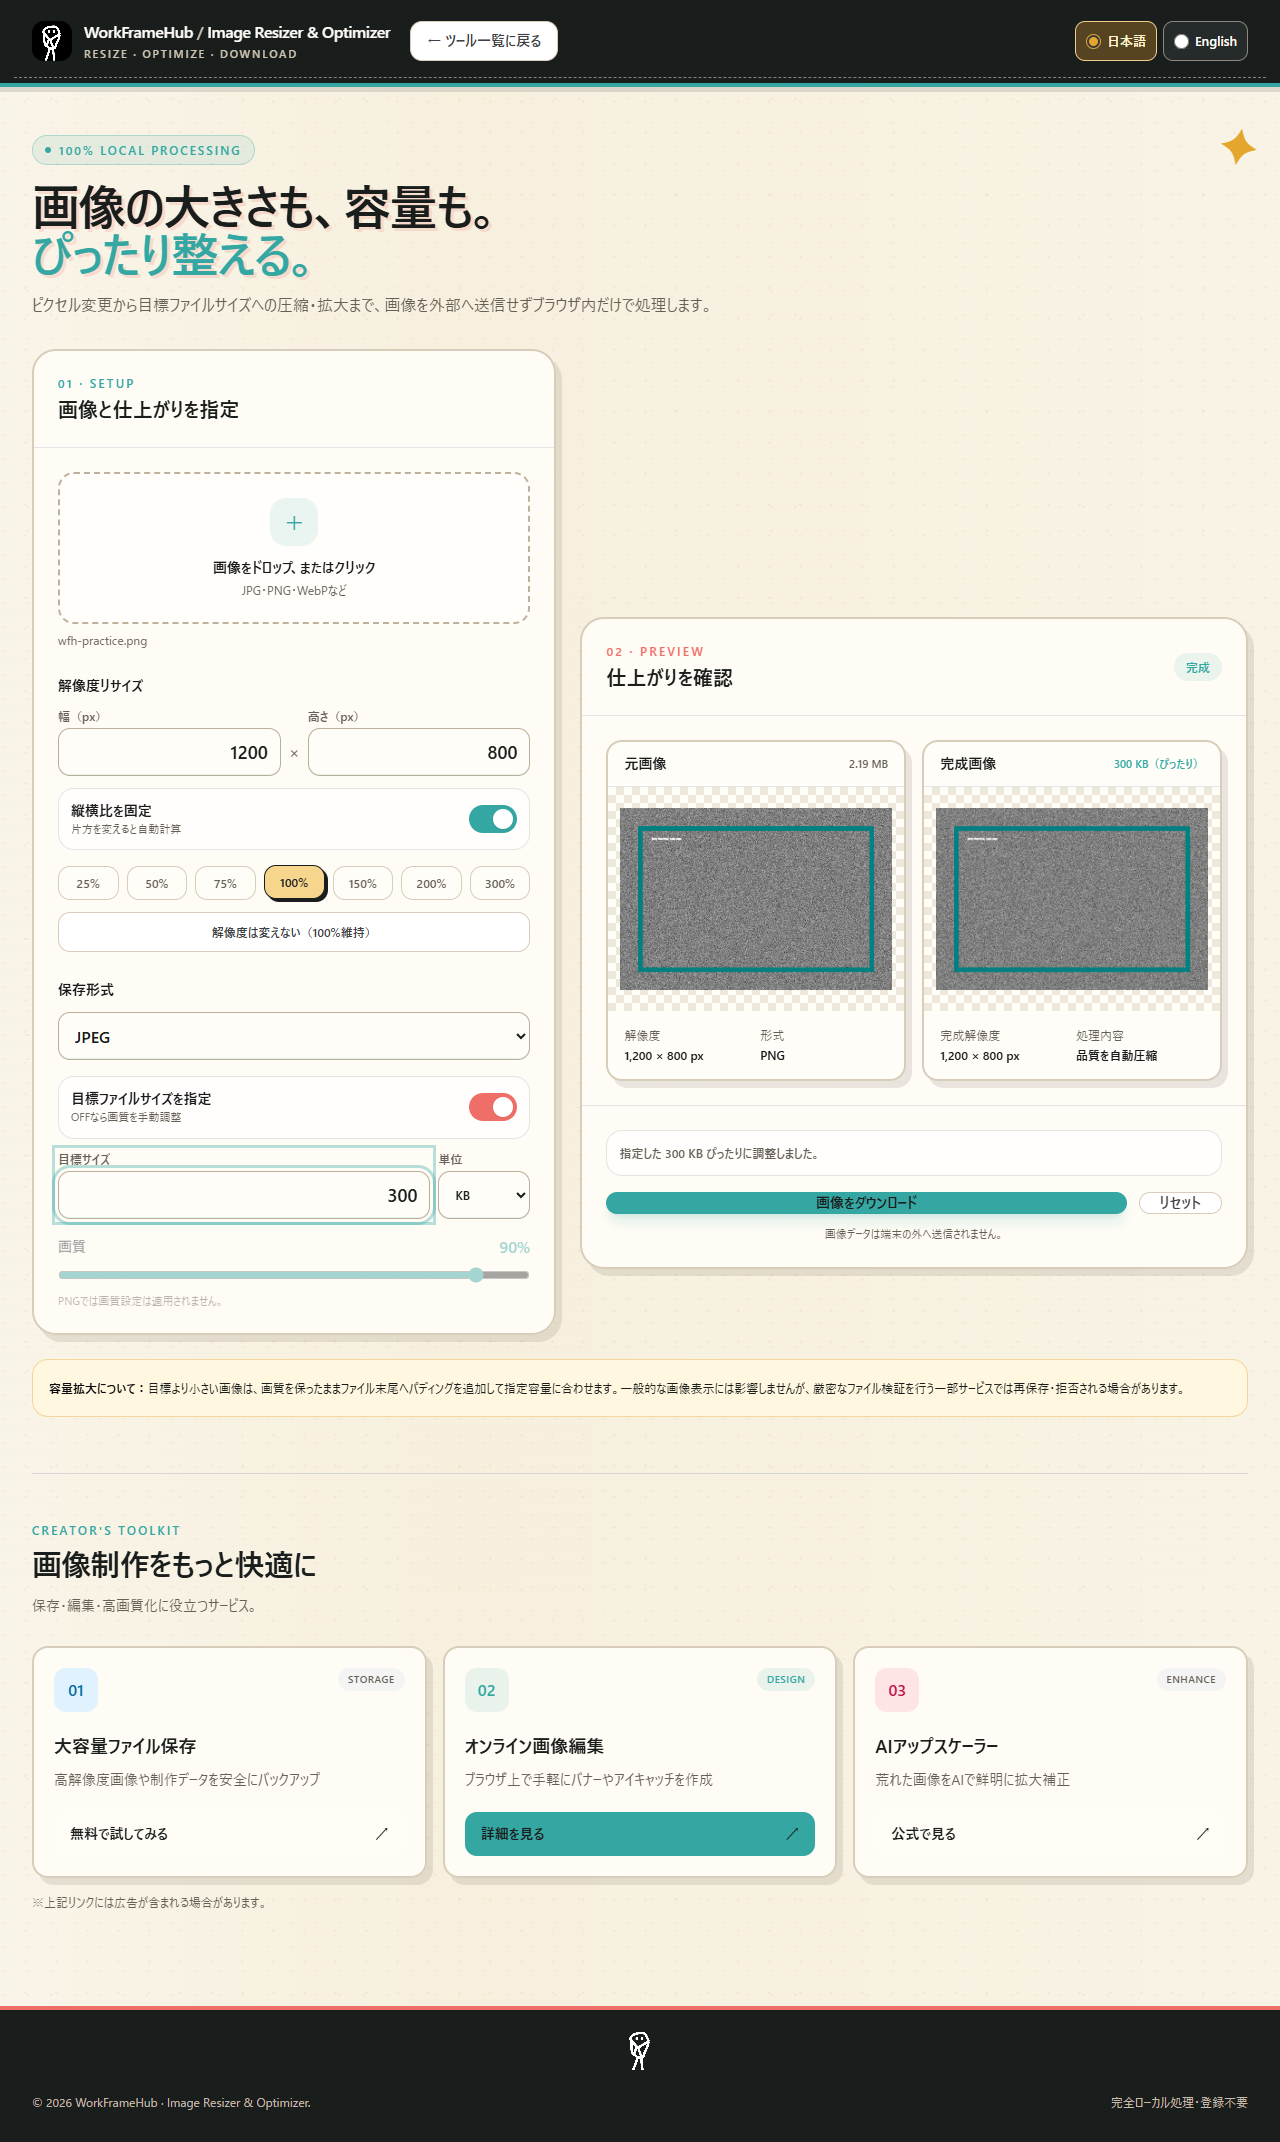This screenshot has width=1280, height=2142.
Task: Click the plus icon in the drop zone
Action: click(x=294, y=522)
